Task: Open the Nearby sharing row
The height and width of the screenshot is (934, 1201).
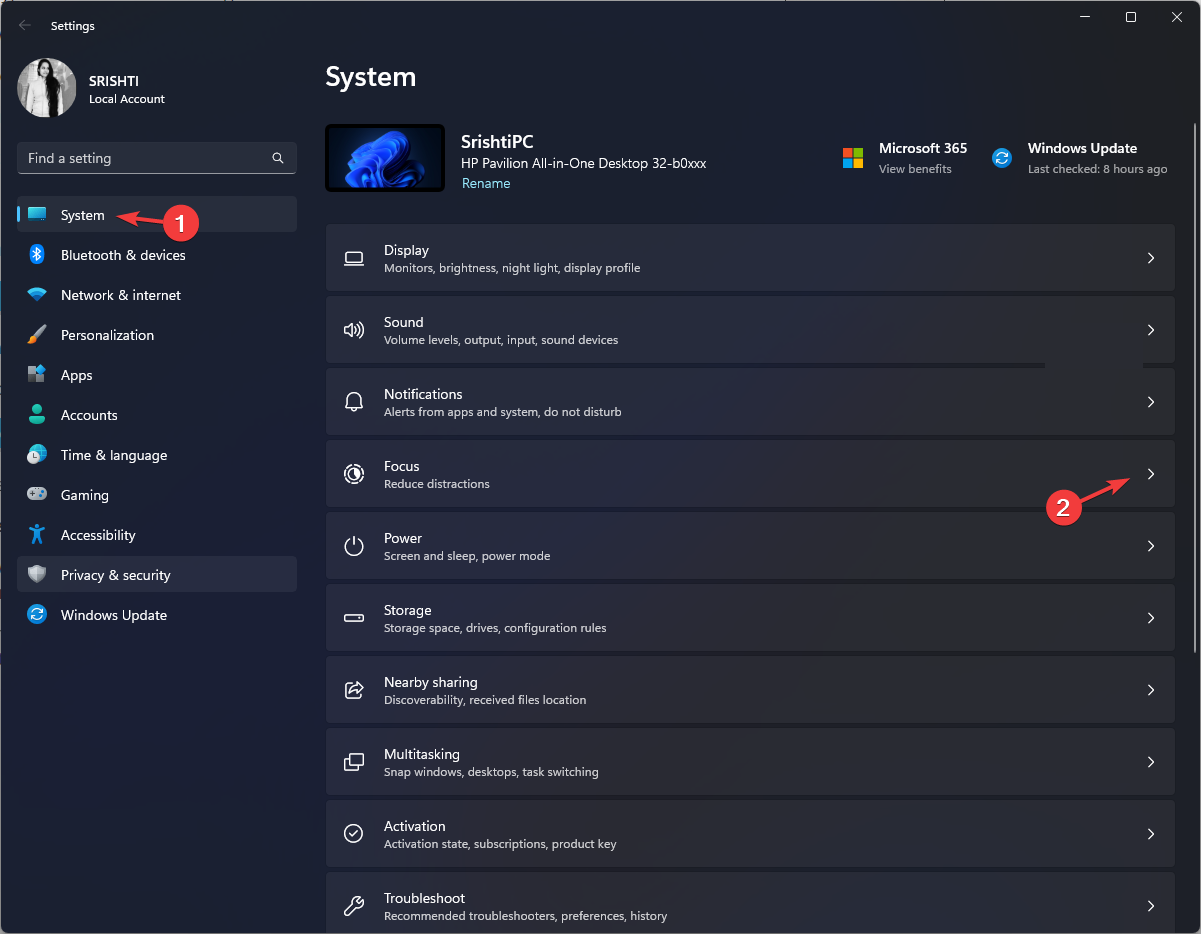Action: coord(750,690)
